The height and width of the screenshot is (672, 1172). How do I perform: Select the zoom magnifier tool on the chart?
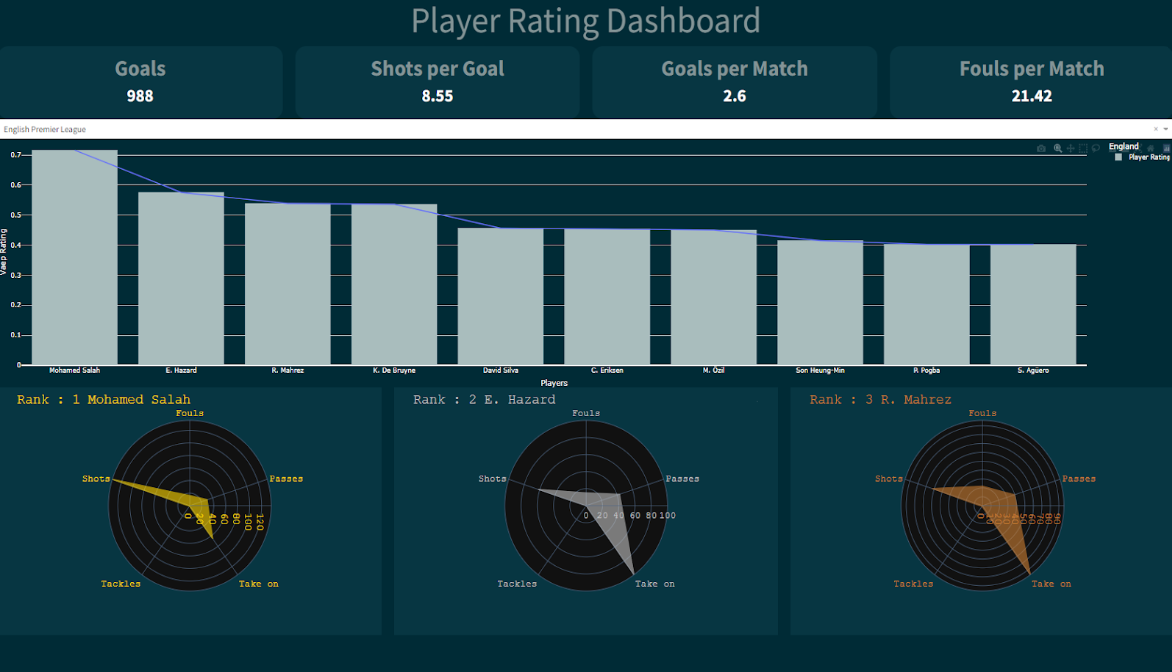coord(1057,148)
